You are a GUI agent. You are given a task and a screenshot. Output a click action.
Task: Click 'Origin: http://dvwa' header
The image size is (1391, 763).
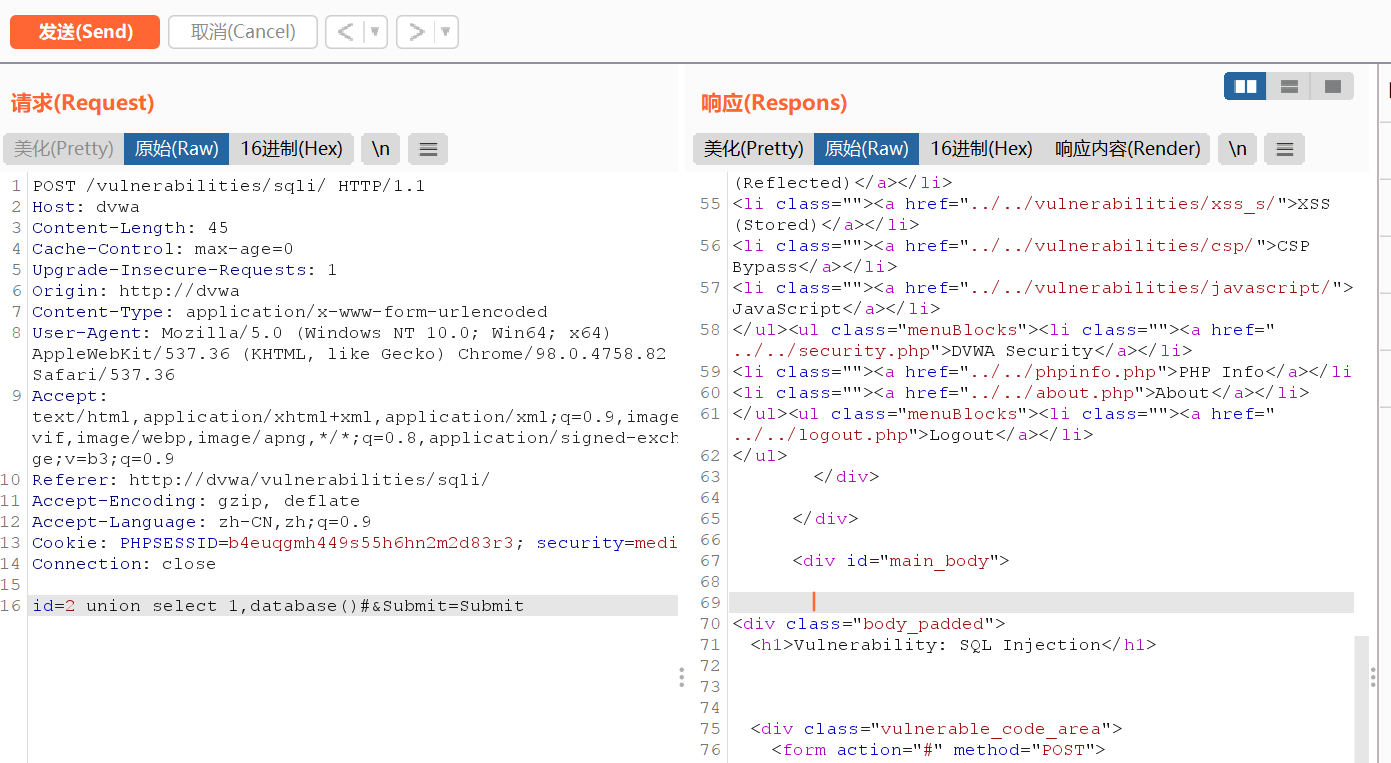(x=135, y=291)
